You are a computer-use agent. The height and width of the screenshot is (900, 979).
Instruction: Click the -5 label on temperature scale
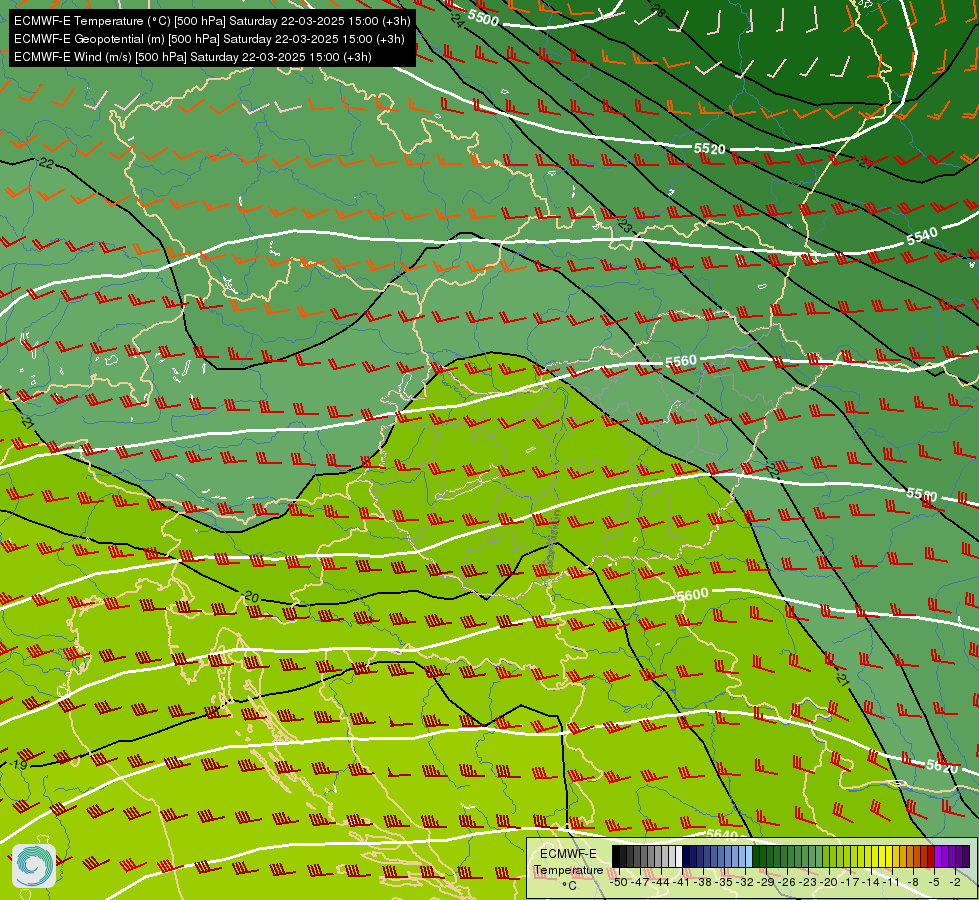click(x=934, y=882)
